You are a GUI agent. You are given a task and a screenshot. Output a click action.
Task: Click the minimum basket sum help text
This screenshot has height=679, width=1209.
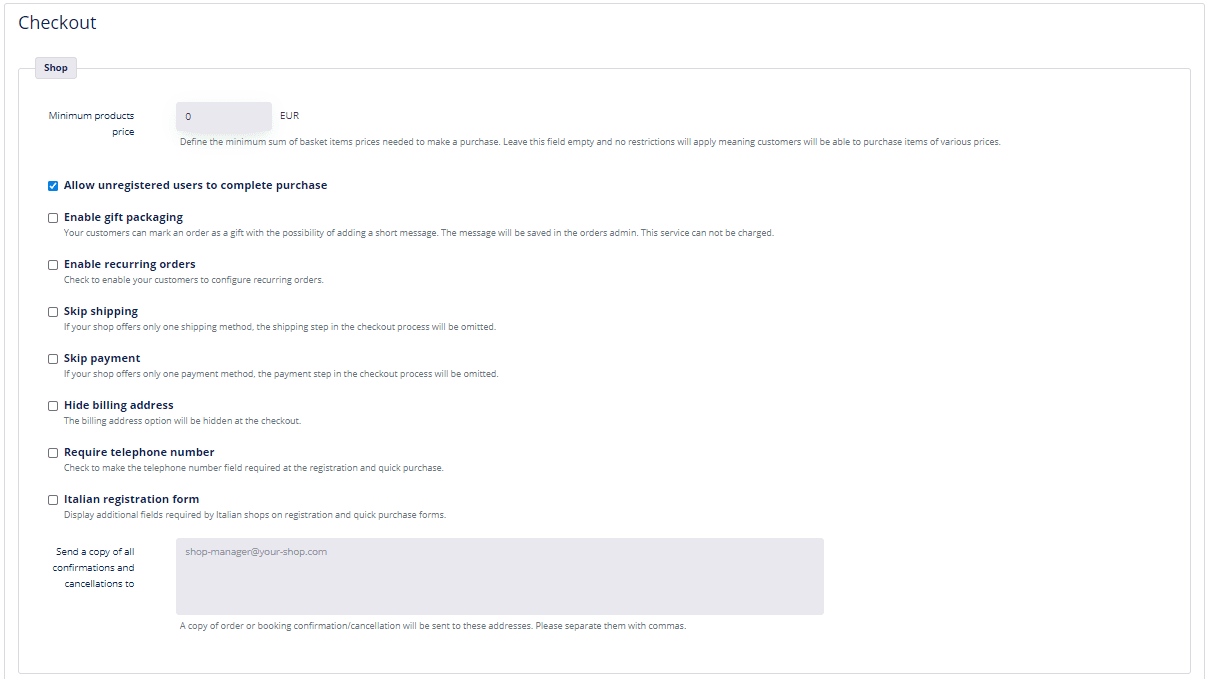click(590, 142)
